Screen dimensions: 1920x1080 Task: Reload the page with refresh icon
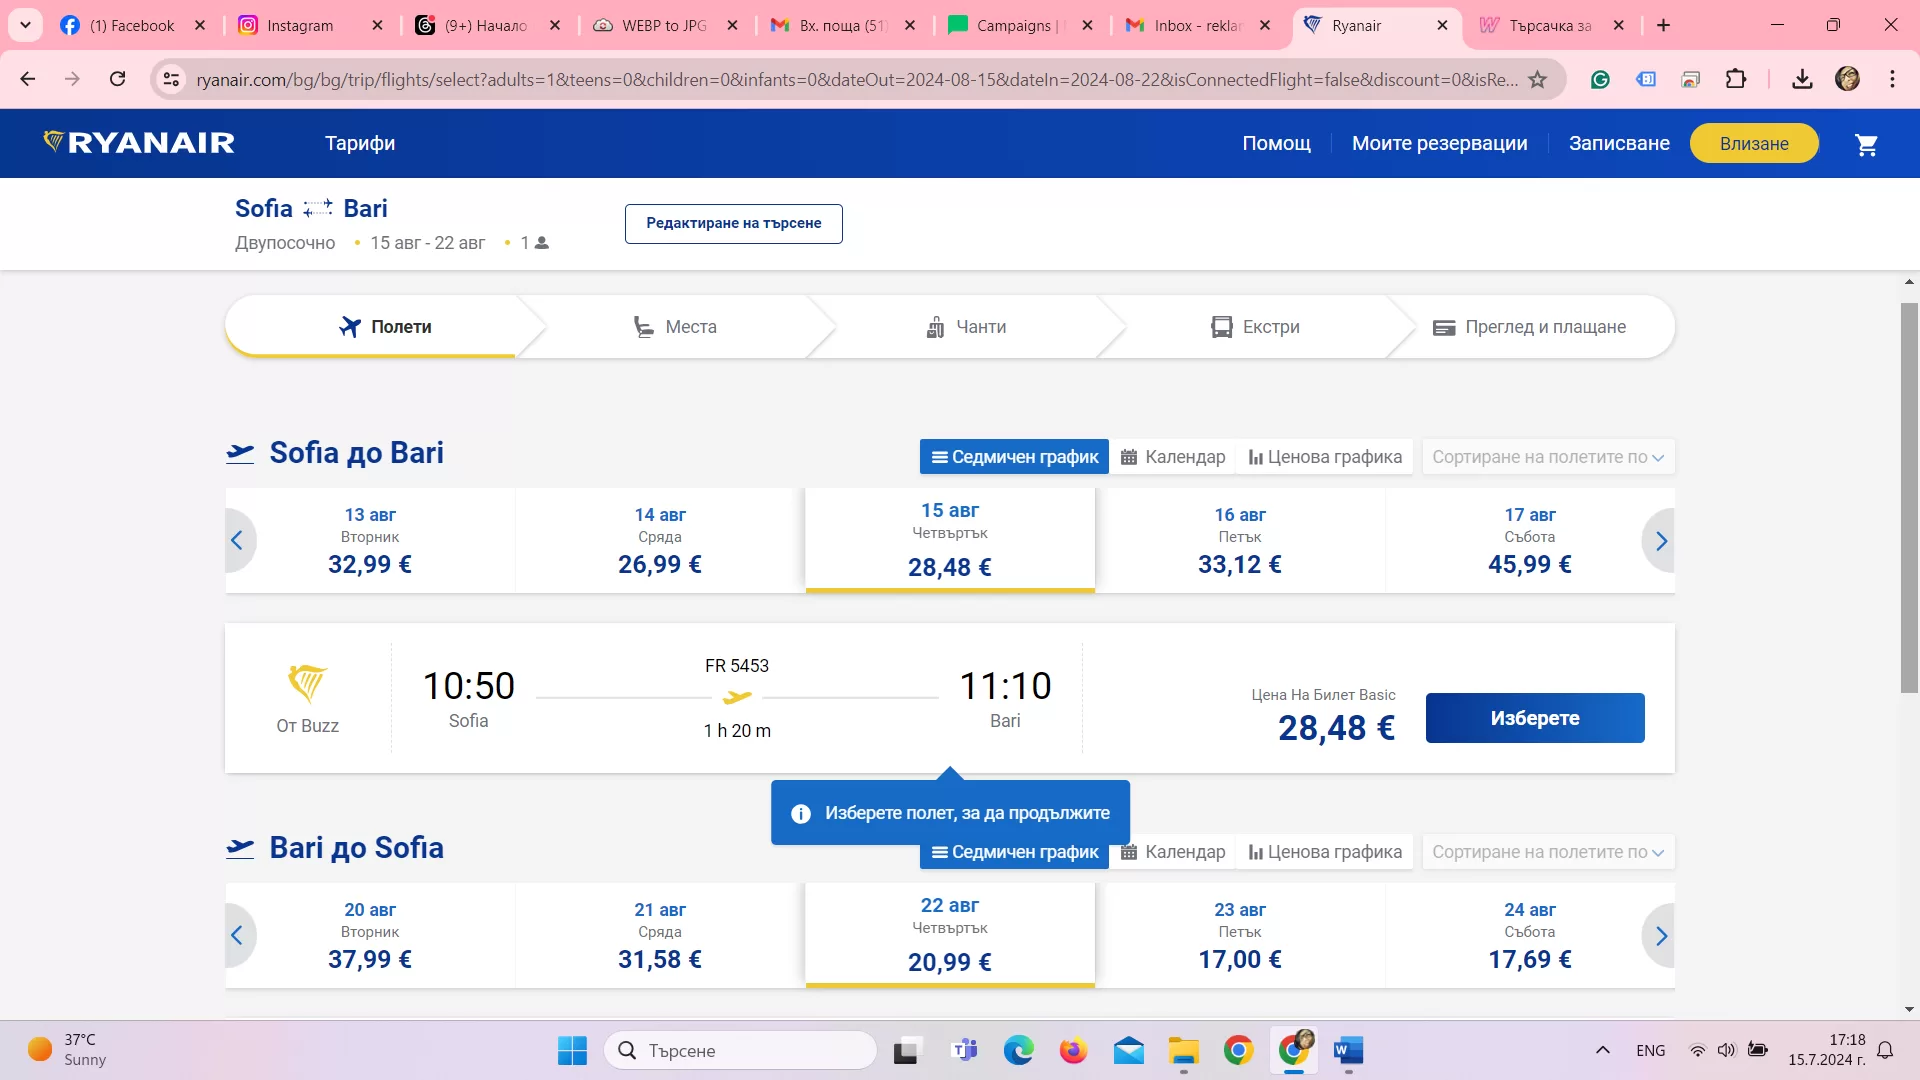pos(118,79)
